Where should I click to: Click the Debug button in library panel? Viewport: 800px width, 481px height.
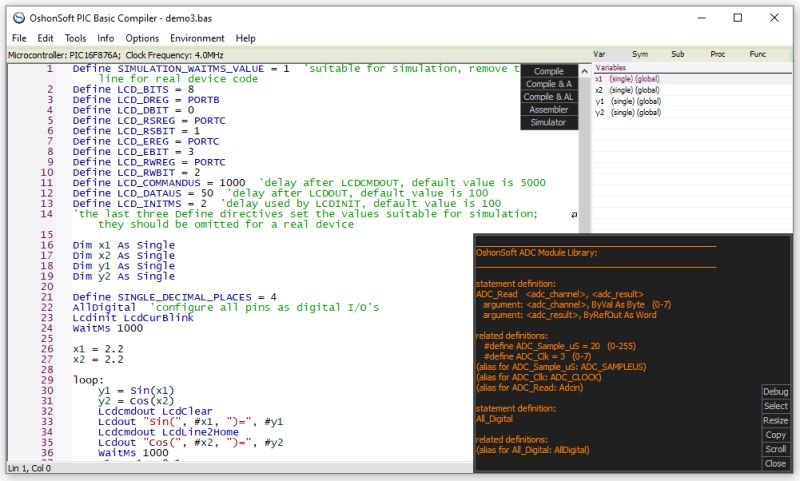776,392
